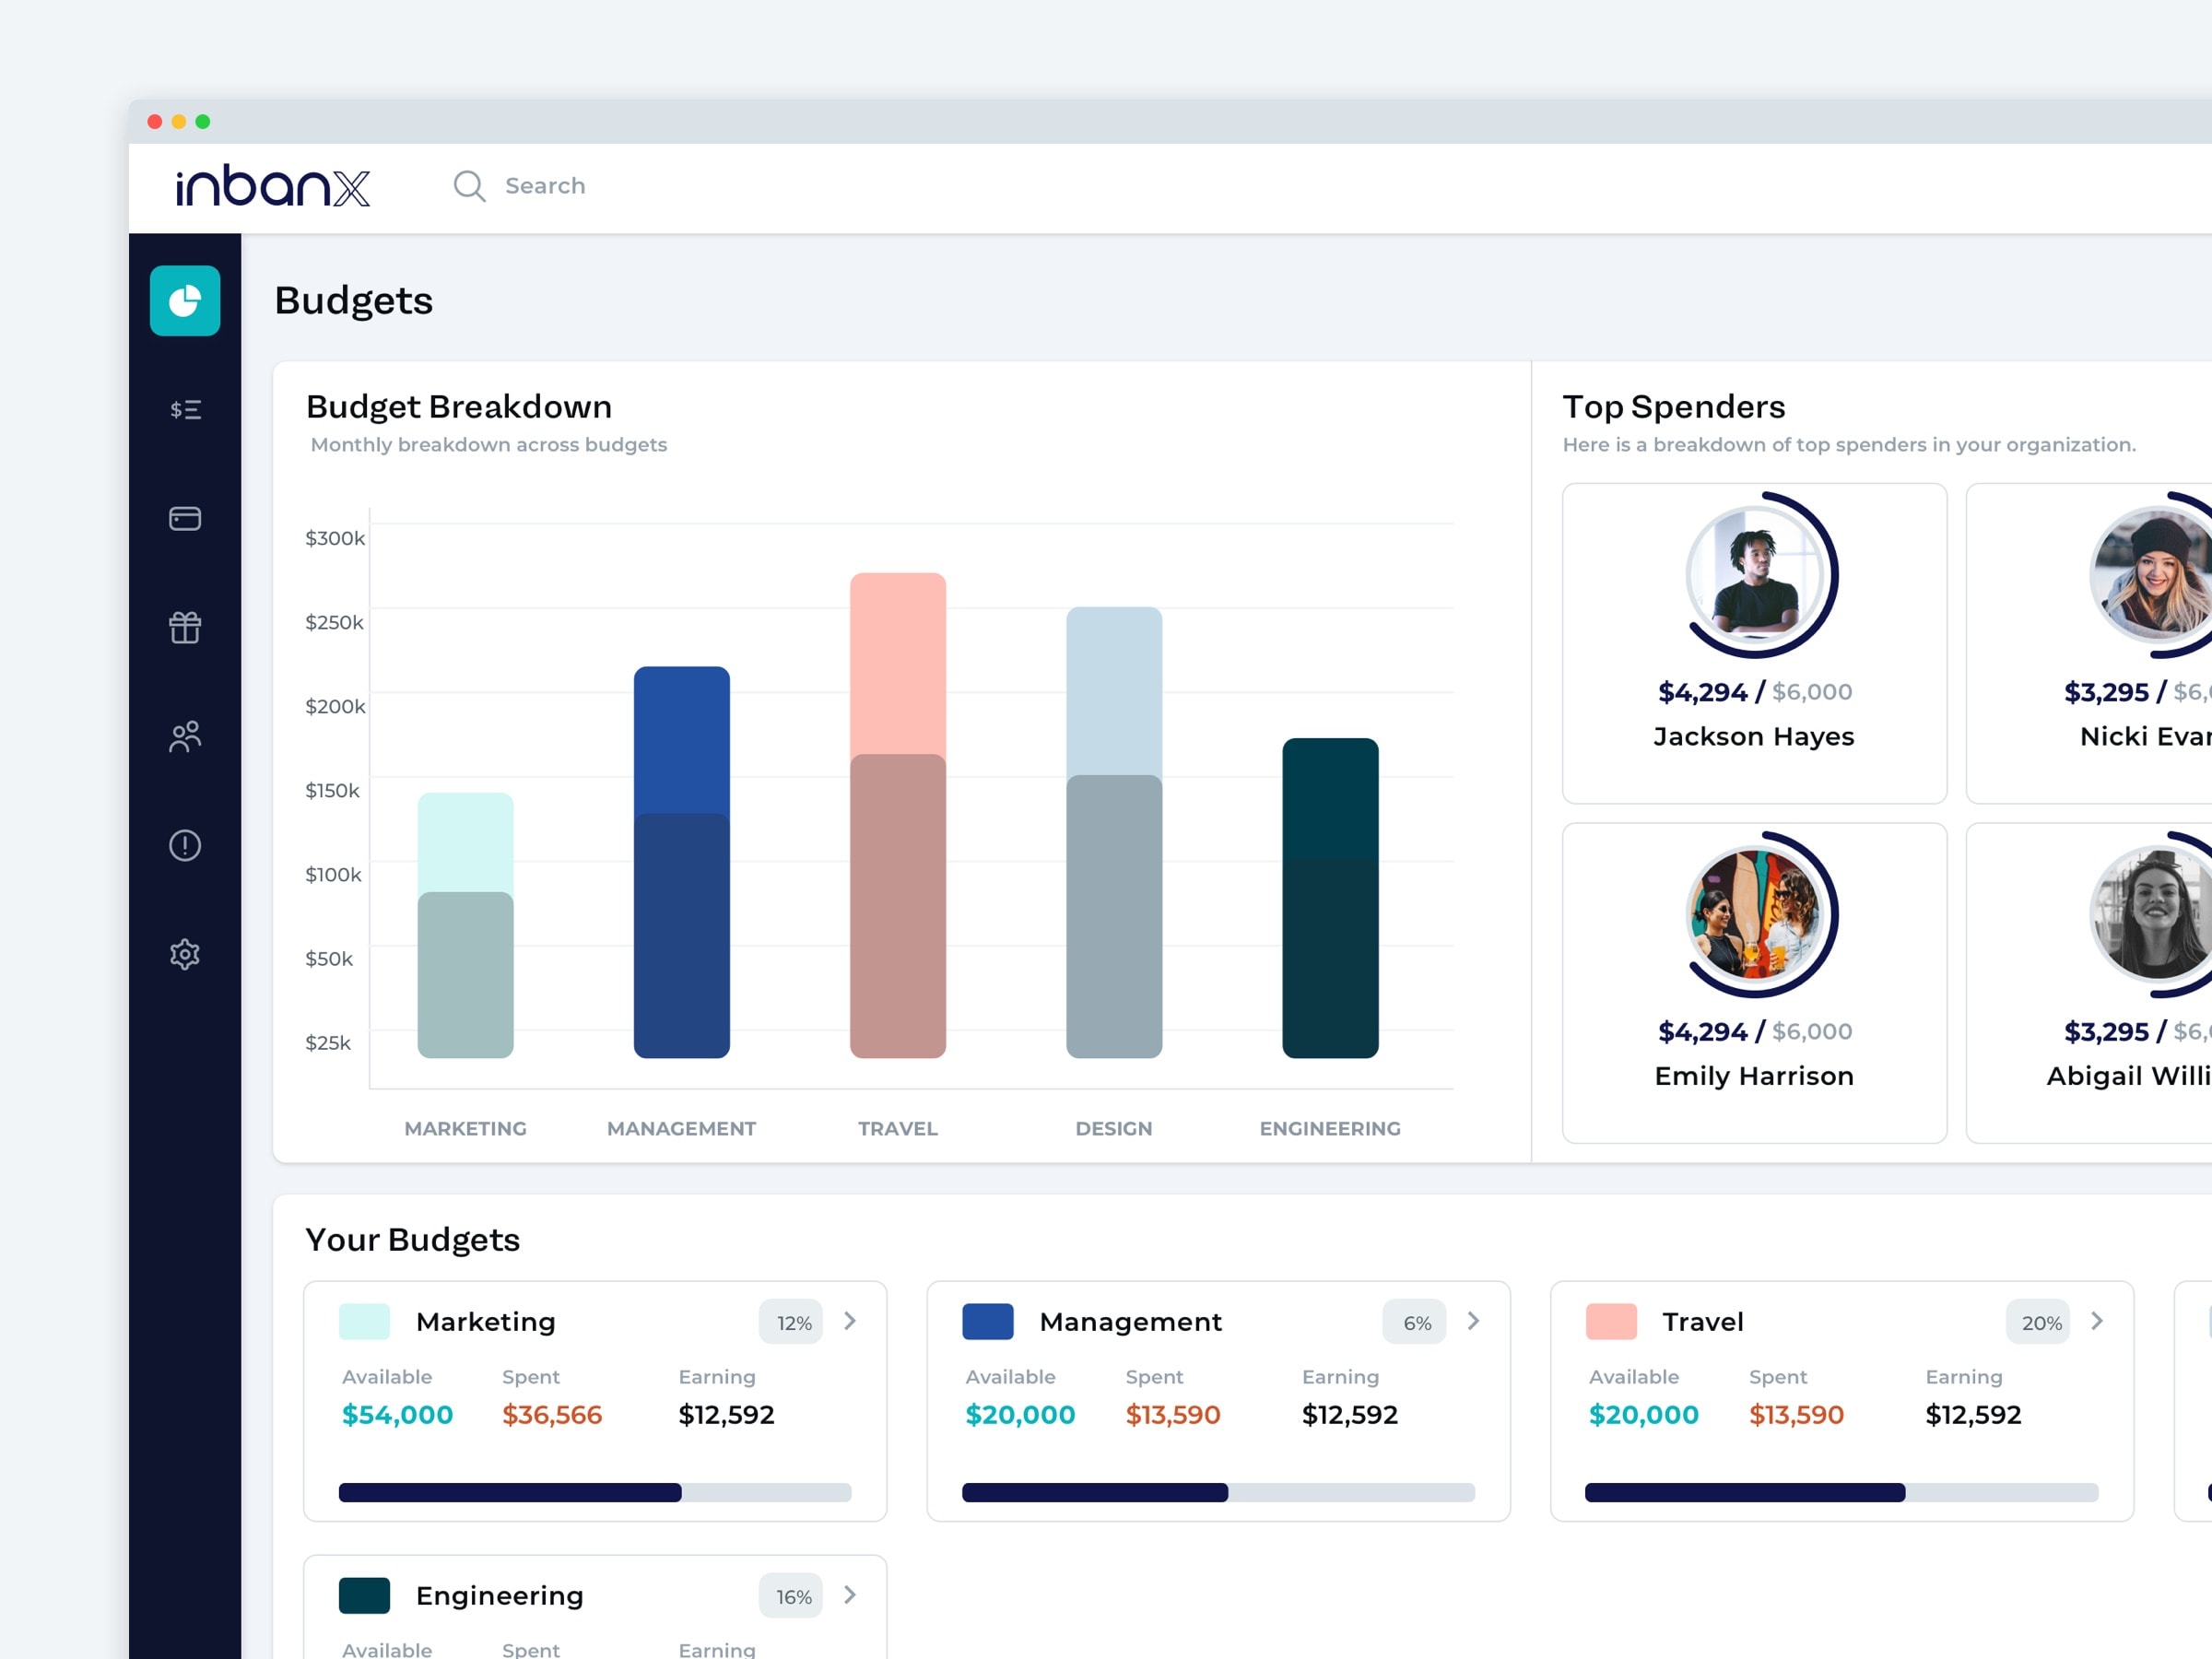Click the Management budget card title
2212x1659 pixels.
click(1131, 1322)
